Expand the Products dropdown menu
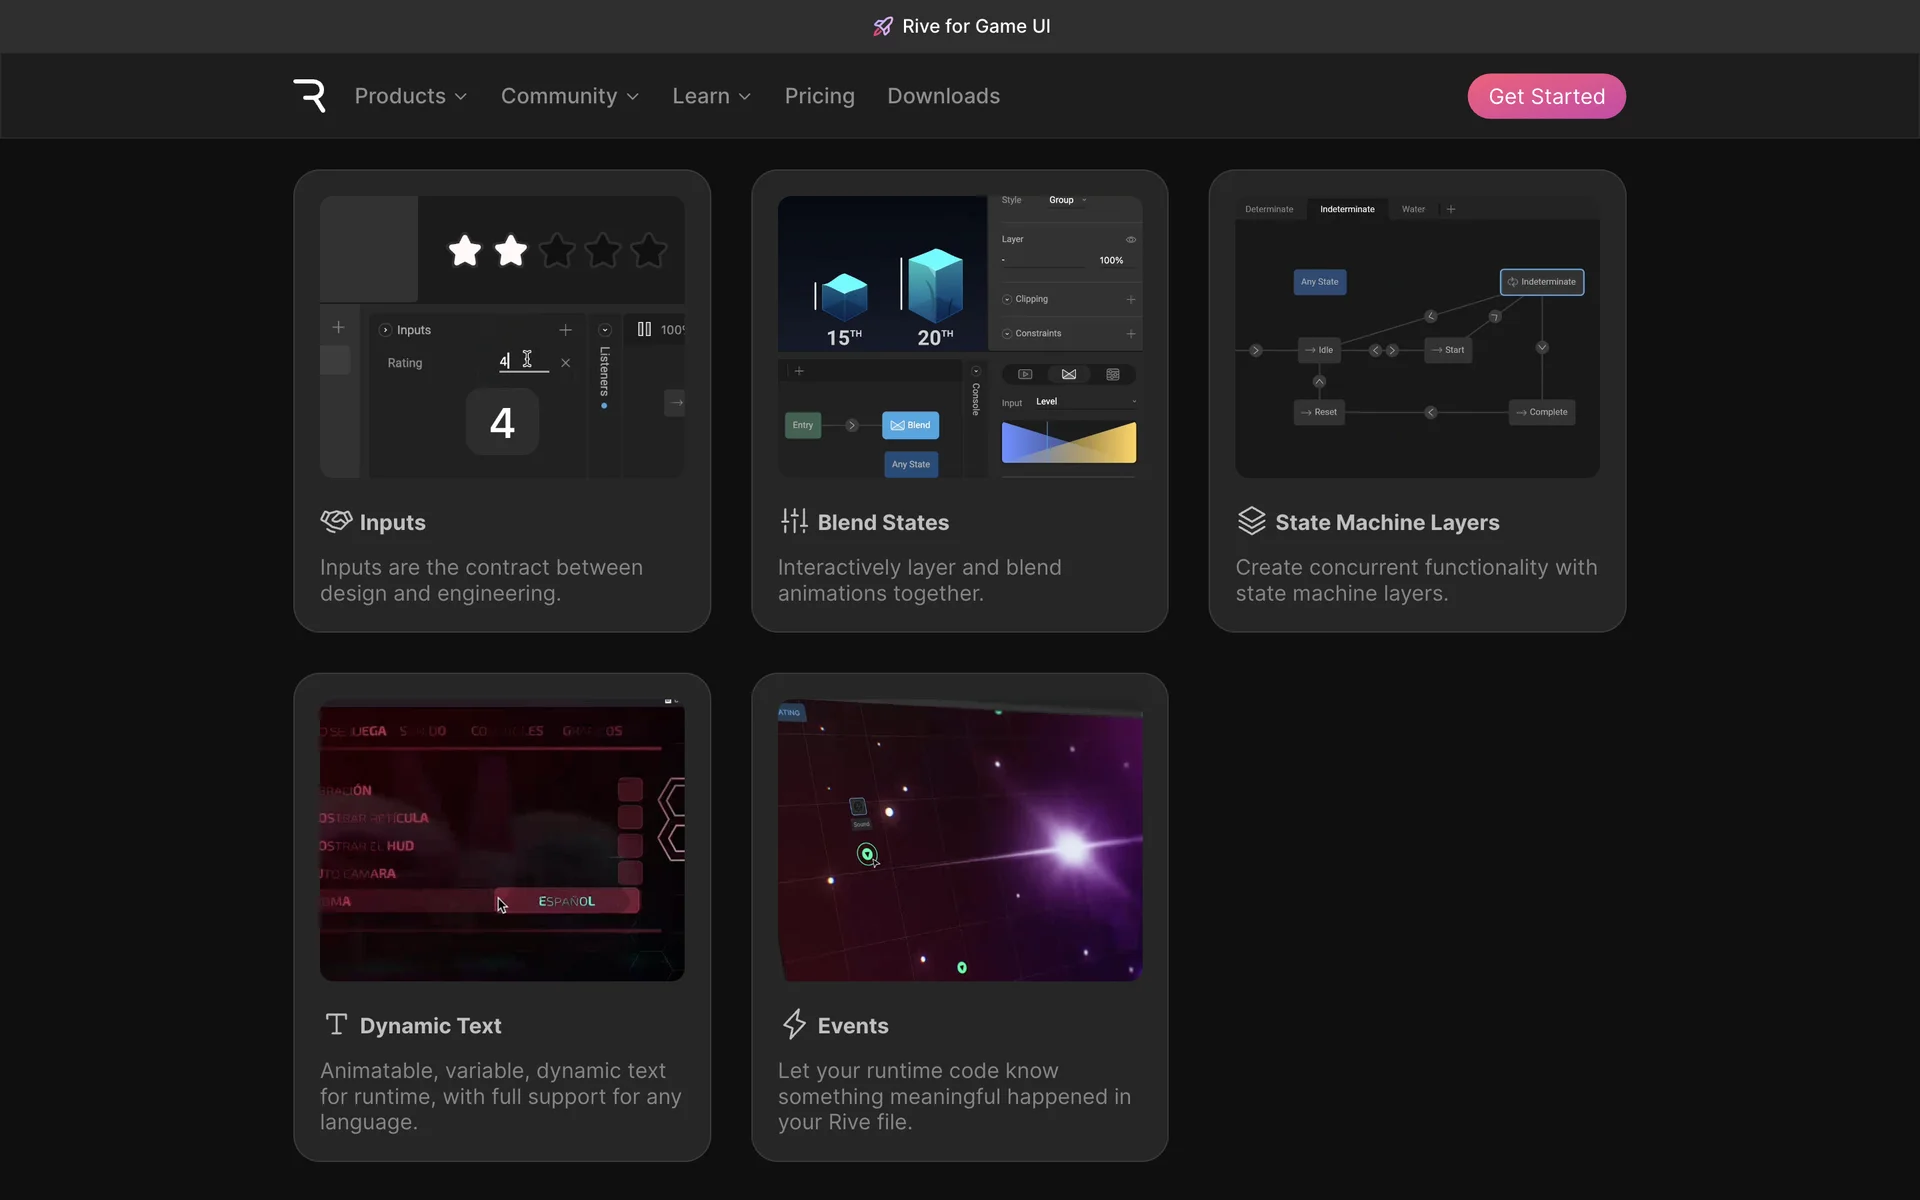Viewport: 1920px width, 1200px height. [x=410, y=96]
